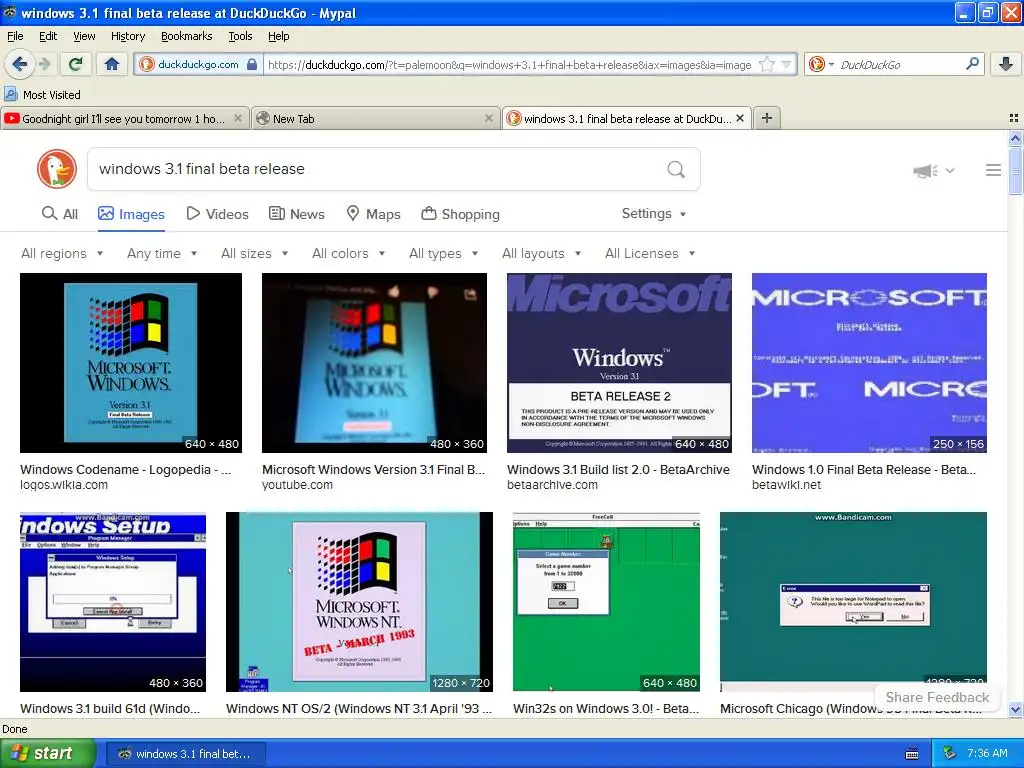This screenshot has height=768, width=1024.
Task: Click the betaarchive.com source link
Action: point(552,485)
